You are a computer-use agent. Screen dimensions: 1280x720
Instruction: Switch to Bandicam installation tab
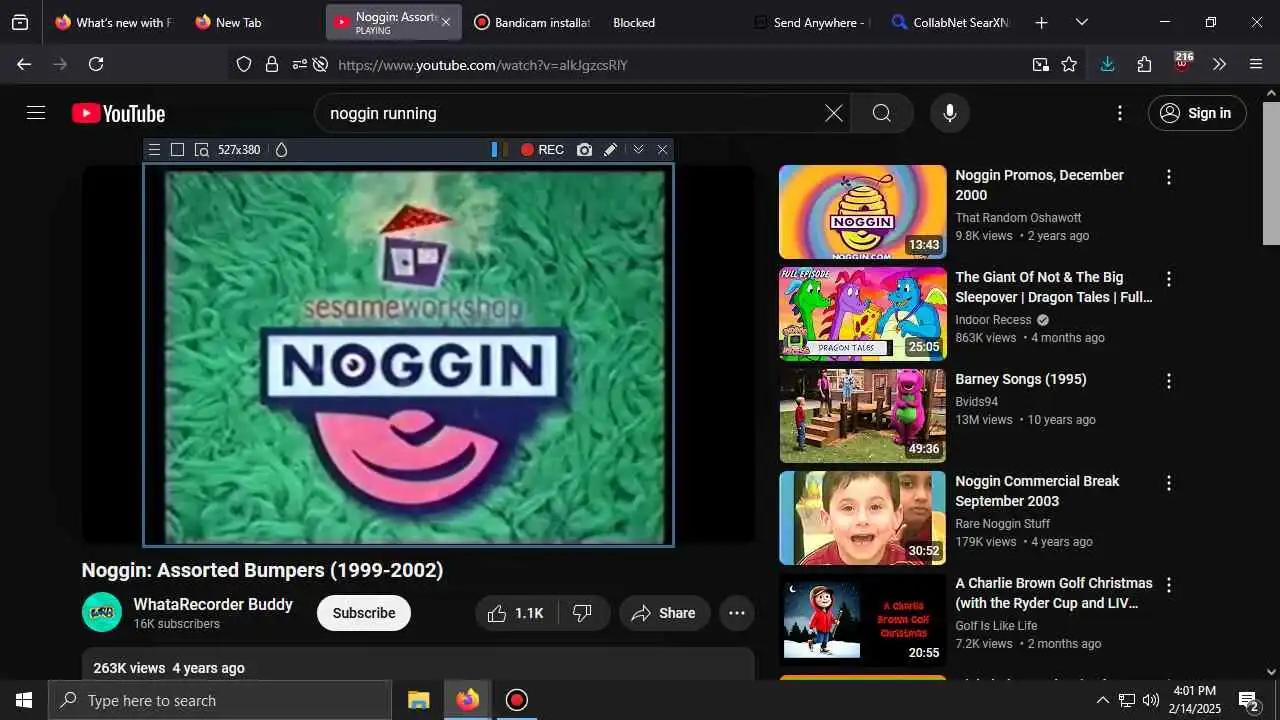pyautogui.click(x=533, y=22)
